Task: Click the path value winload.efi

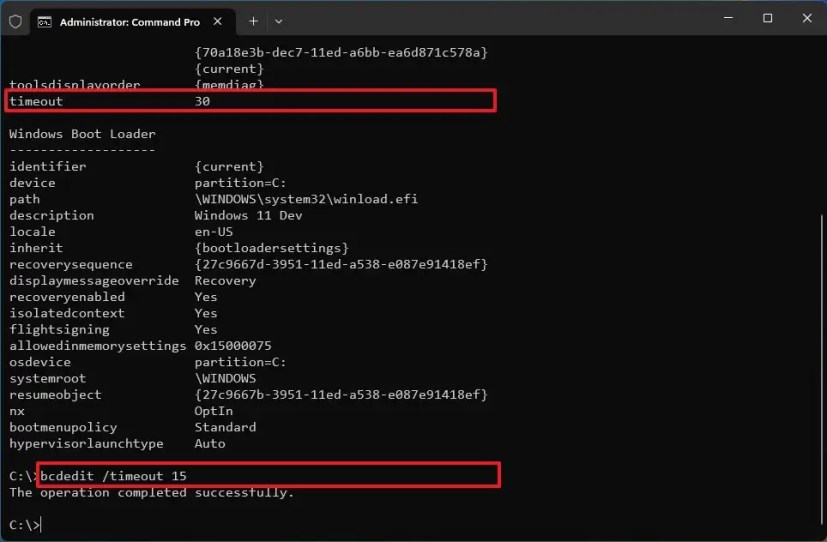Action: click(x=306, y=199)
